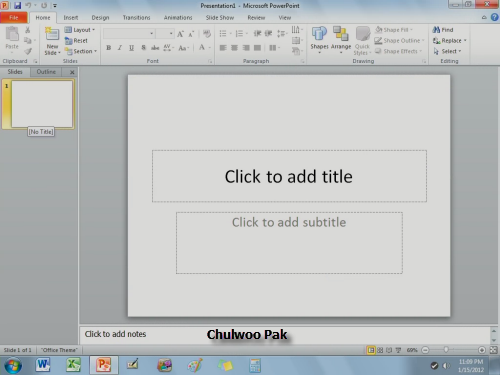Fit slide to current window icon
Viewport: 500px width, 375px height.
[493, 350]
